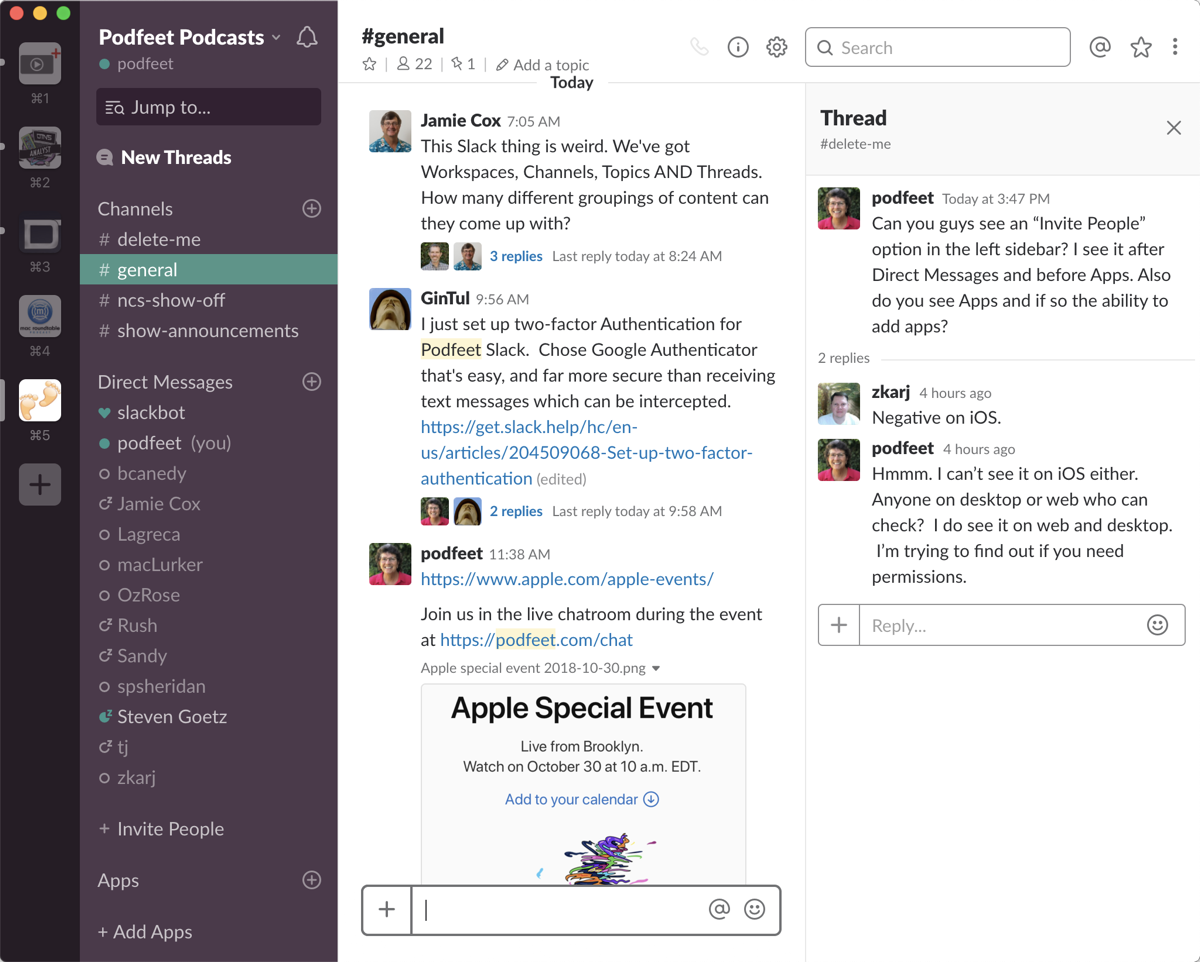Show the 1 pinned item
This screenshot has width=1200, height=962.
coord(463,64)
